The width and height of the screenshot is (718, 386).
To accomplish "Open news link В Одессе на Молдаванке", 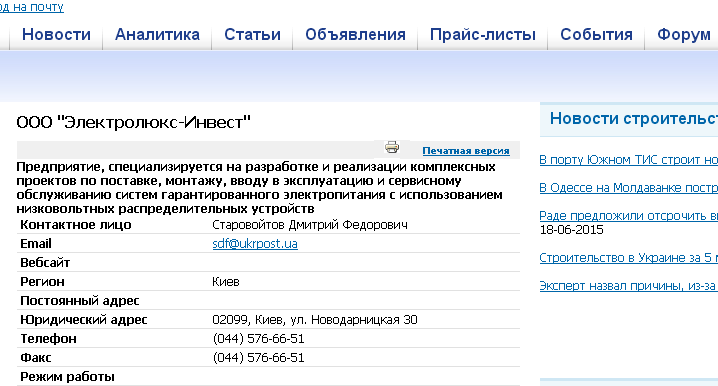I will click(628, 188).
